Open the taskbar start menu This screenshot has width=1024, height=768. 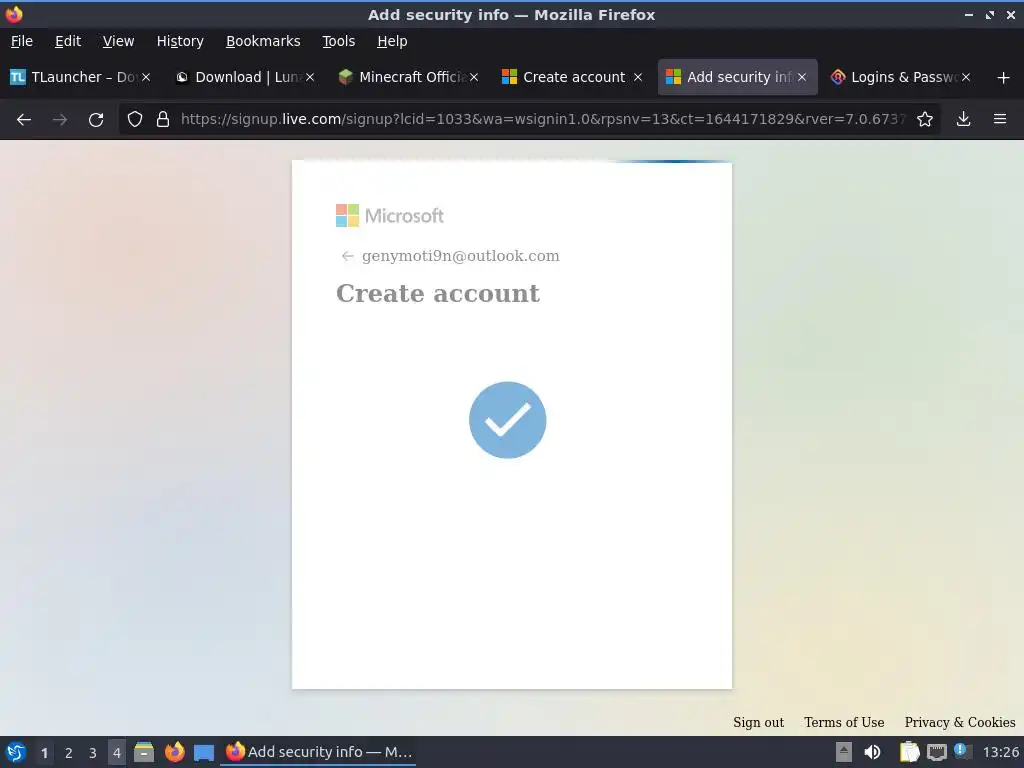point(16,752)
